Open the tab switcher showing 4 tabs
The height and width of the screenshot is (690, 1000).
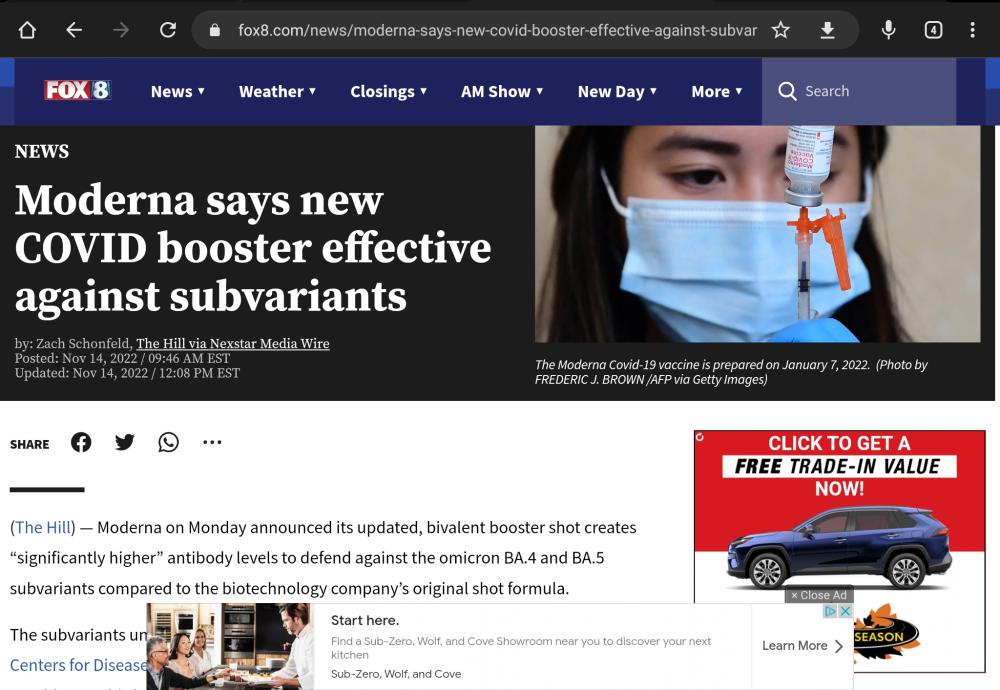coord(932,30)
